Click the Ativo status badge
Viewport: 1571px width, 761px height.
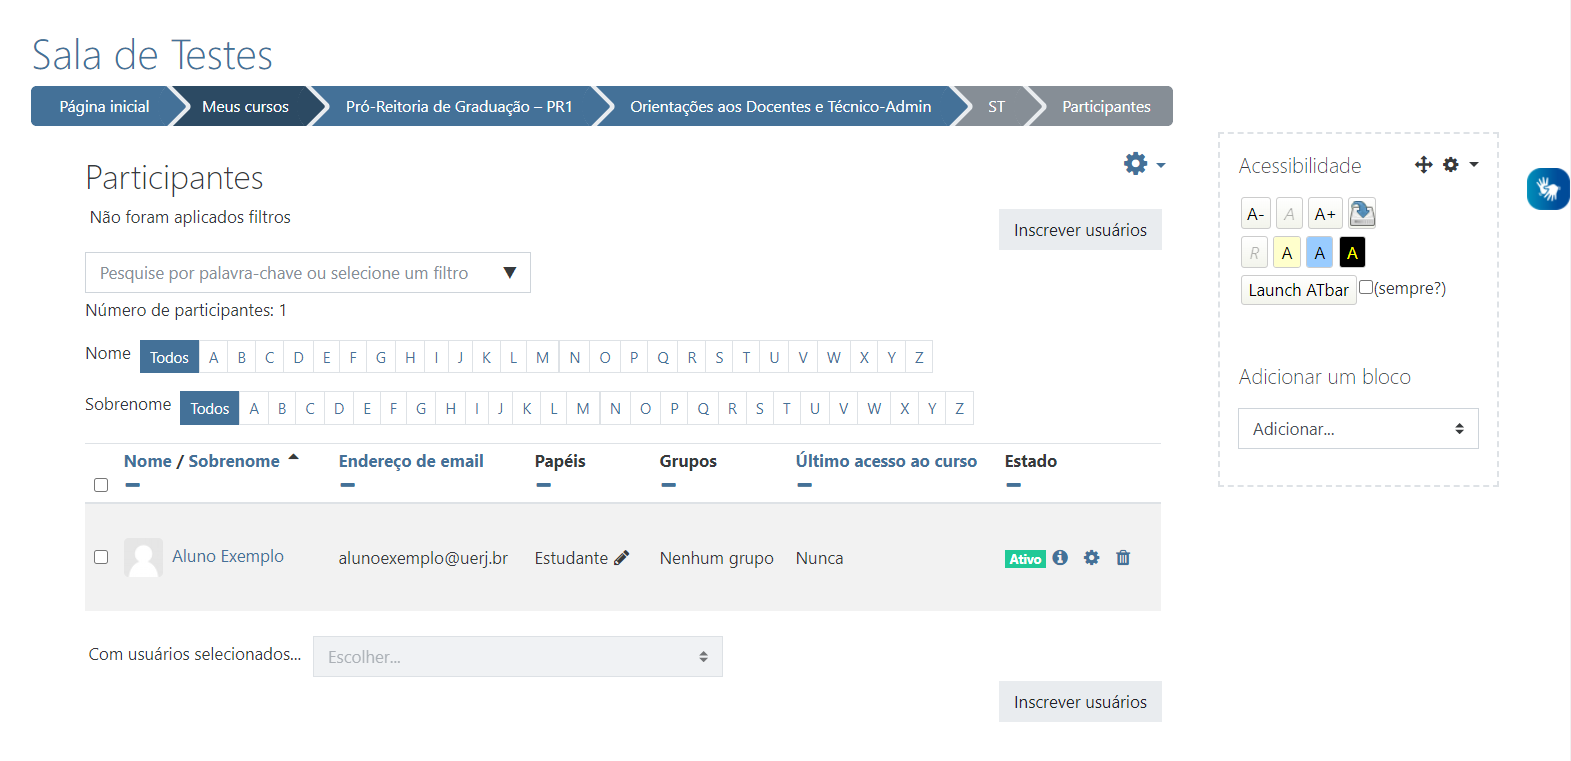coord(1025,559)
